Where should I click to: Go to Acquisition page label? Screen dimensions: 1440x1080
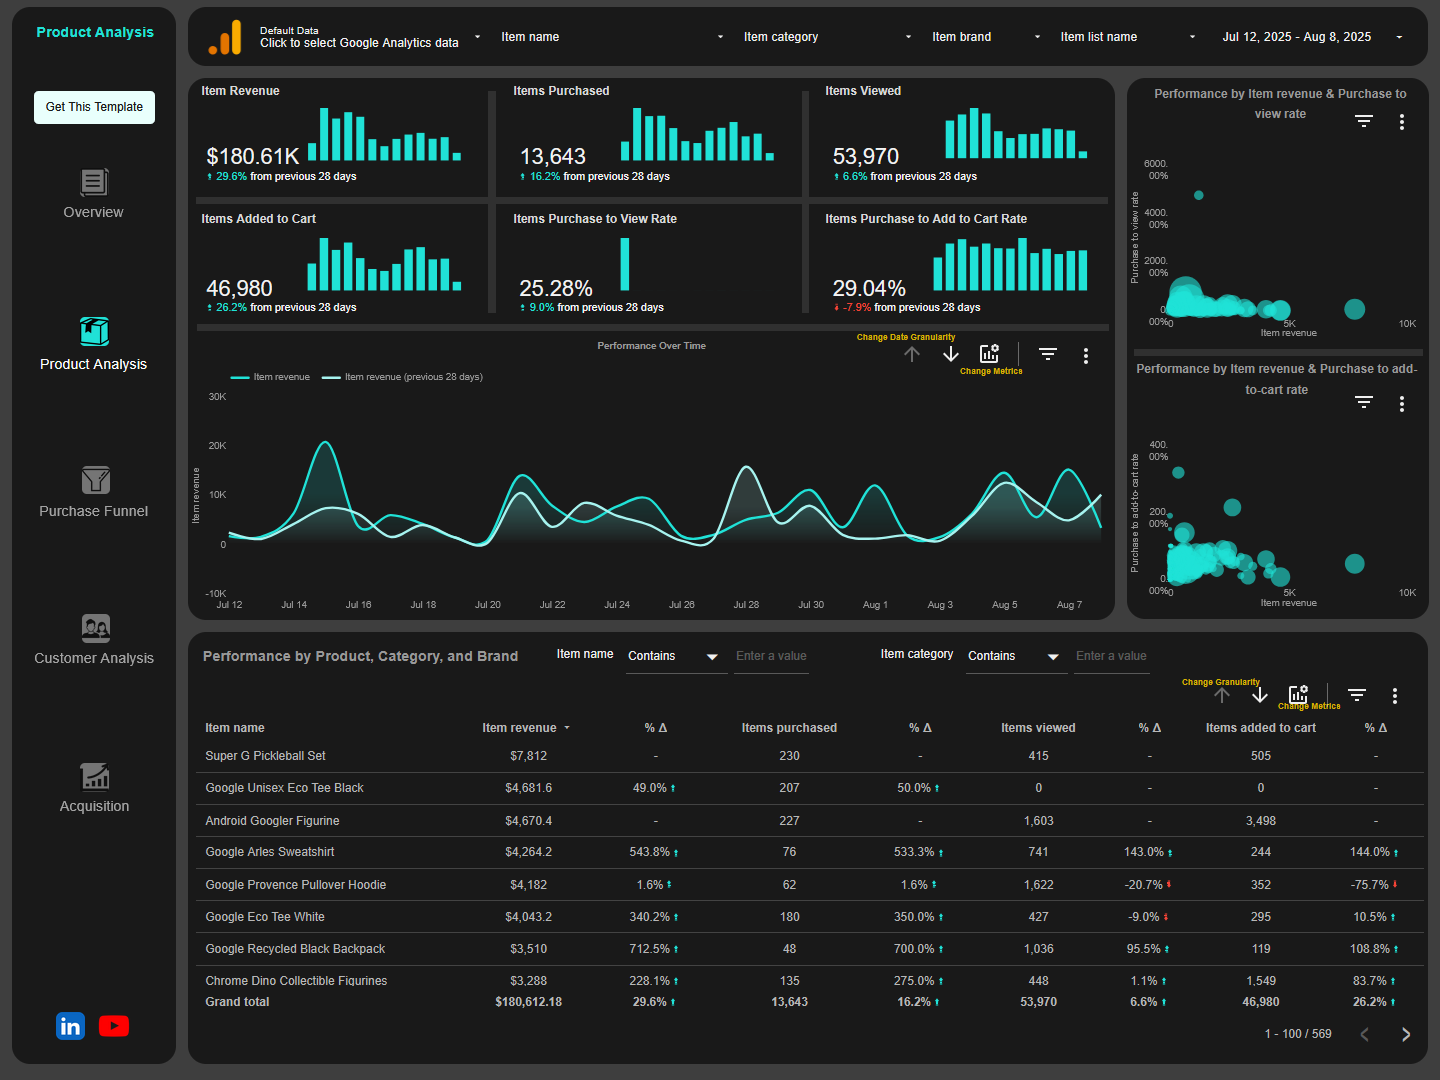coord(94,806)
